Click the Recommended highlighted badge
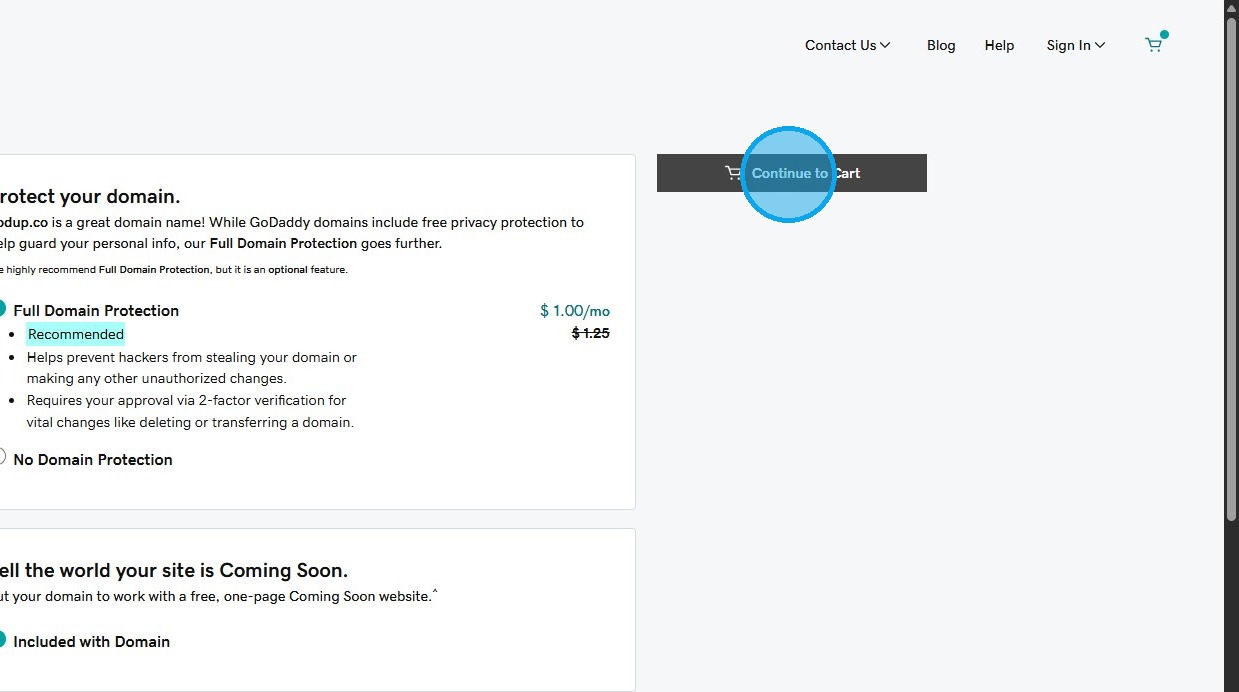 (x=76, y=334)
